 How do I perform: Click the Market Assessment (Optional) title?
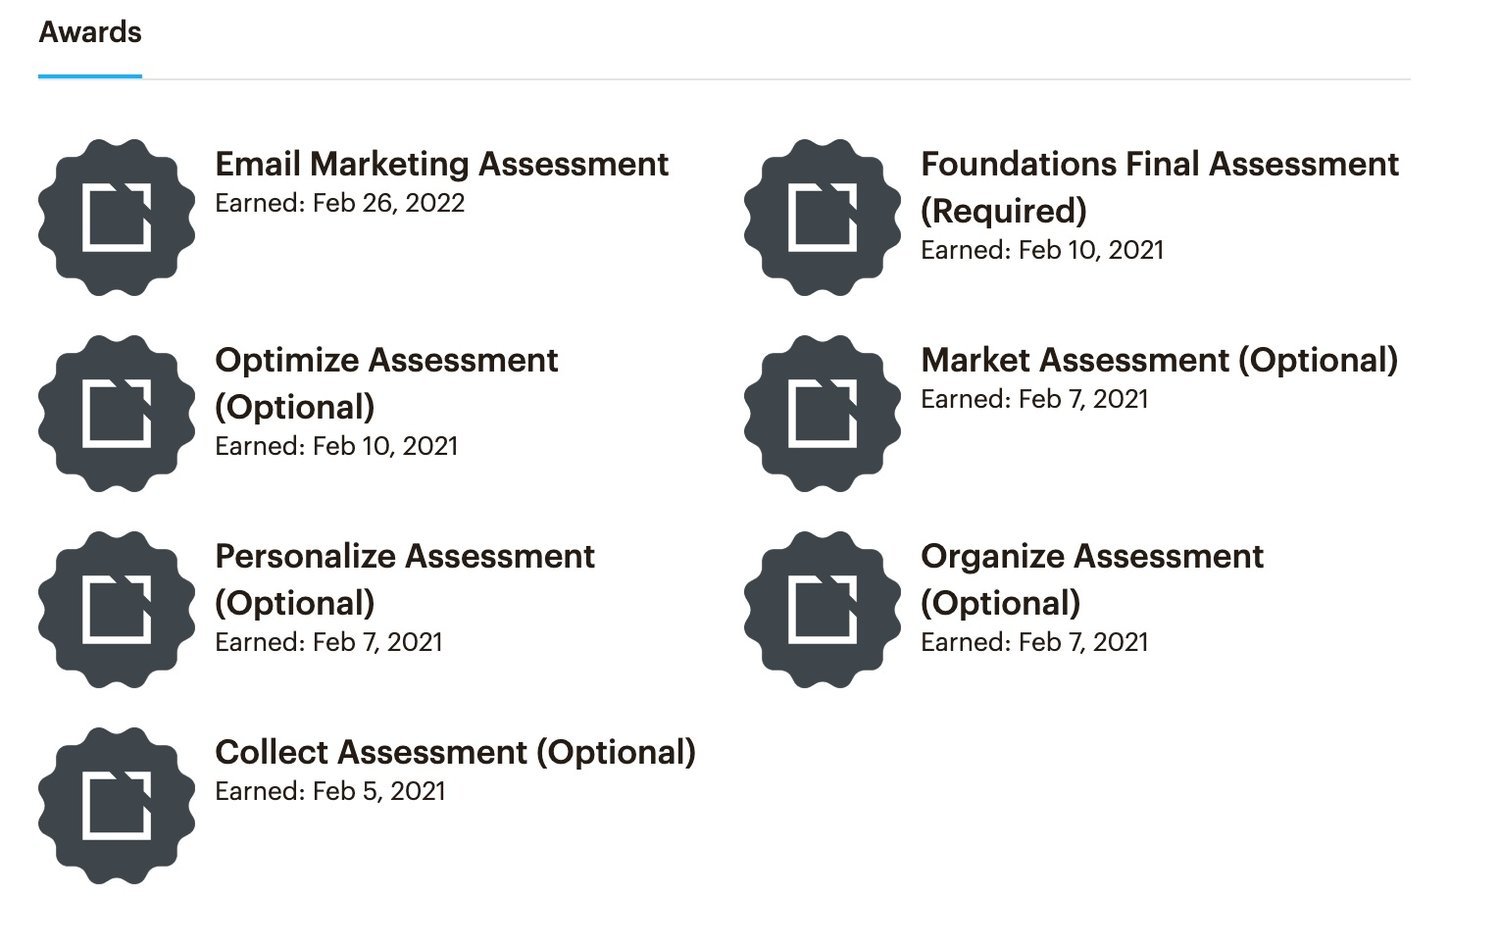click(x=1159, y=360)
